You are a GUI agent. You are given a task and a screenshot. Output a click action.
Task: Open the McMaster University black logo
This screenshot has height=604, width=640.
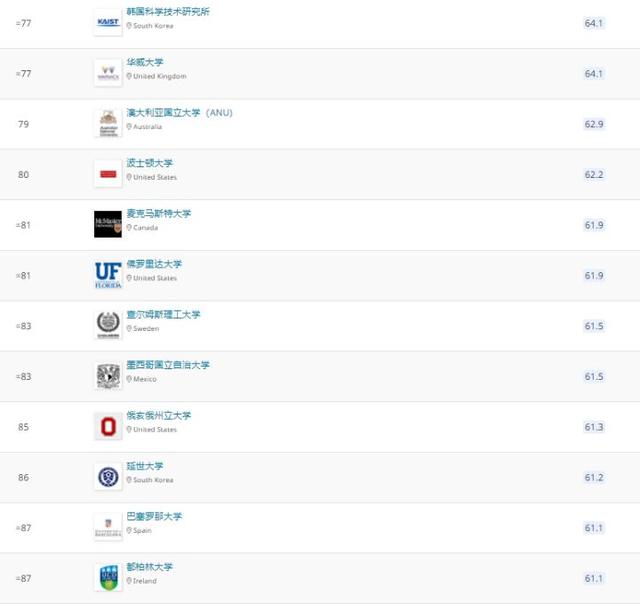[108, 224]
